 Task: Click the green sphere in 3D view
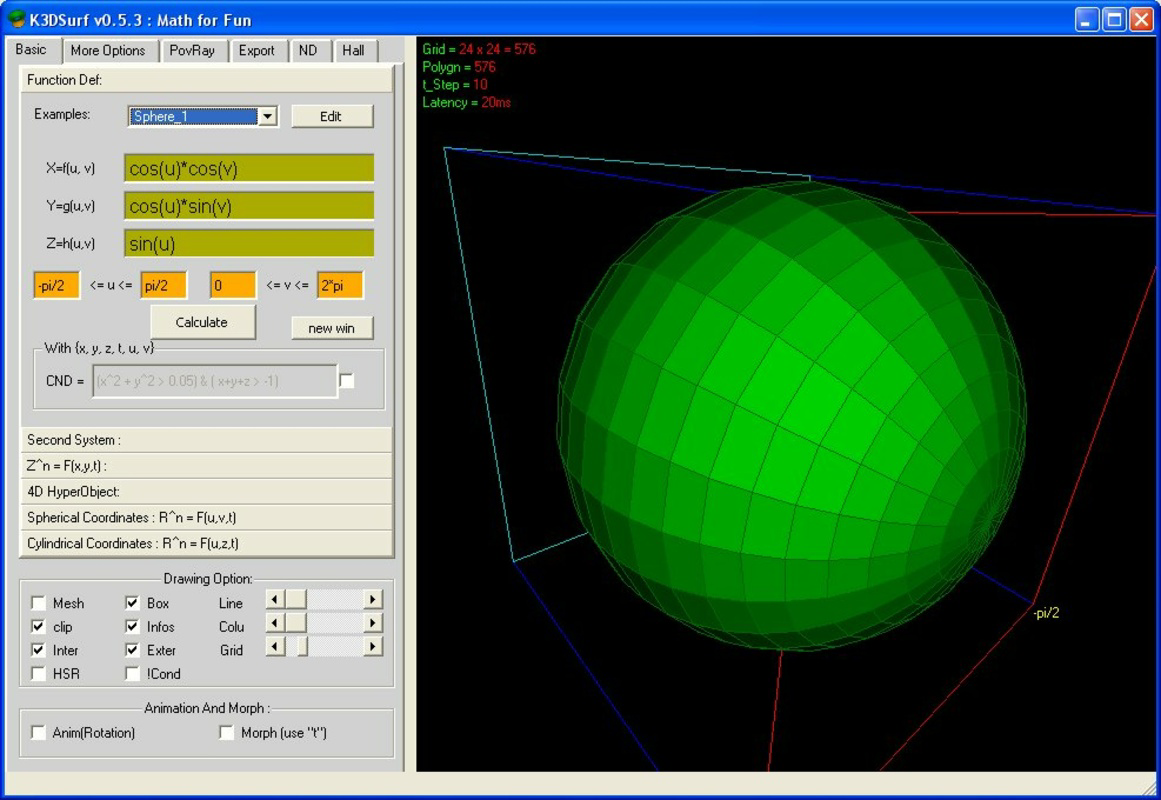(791, 415)
